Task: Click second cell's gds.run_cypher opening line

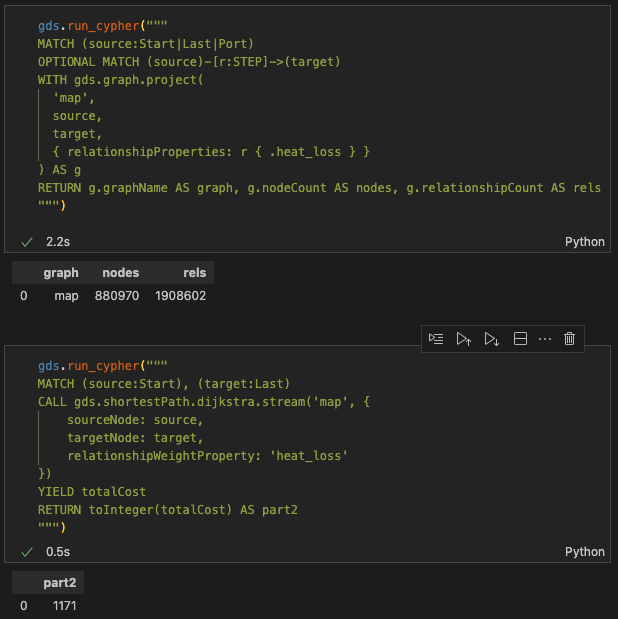Action: pyautogui.click(x=102, y=366)
